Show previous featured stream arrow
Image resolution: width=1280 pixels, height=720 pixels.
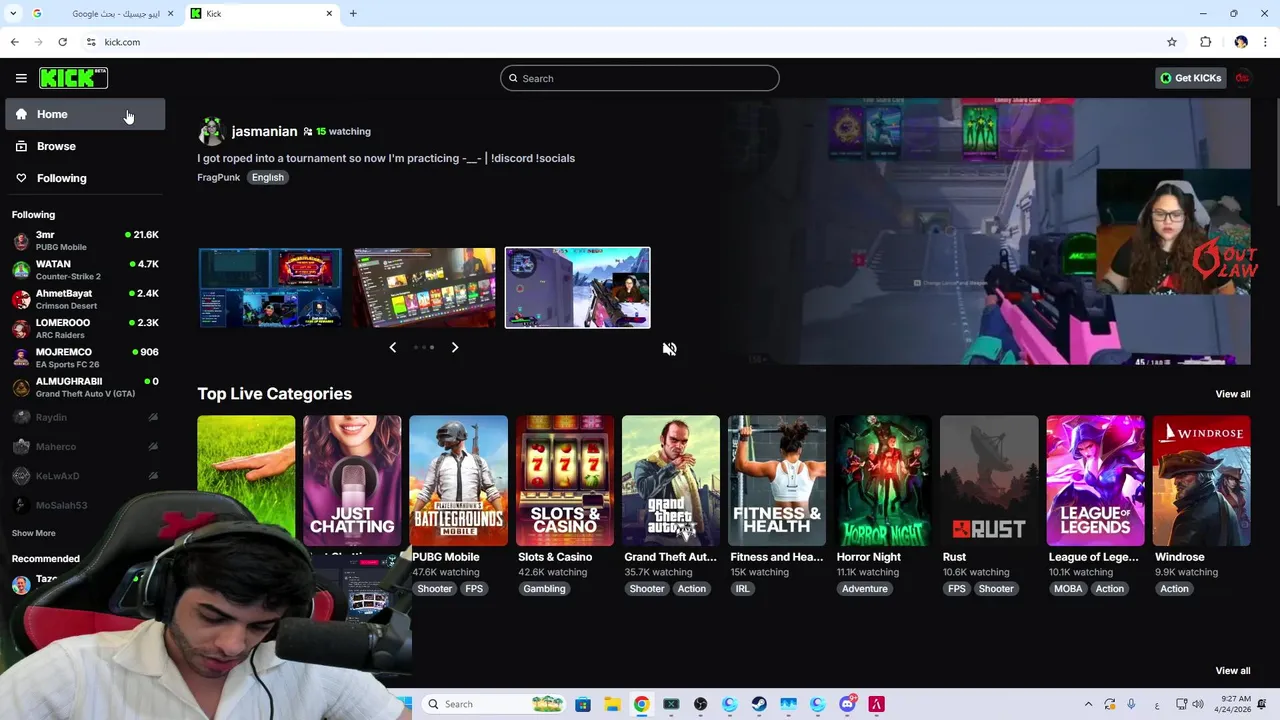392,347
